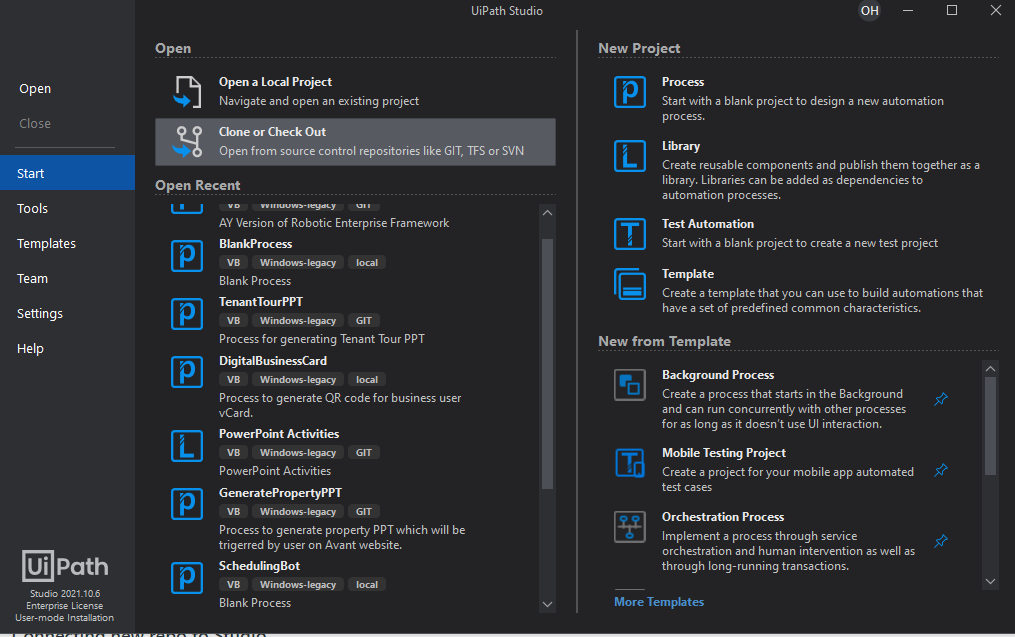1015x637 pixels.
Task: Click the 'Studio 2021.10.6' version text
Action: tap(65, 594)
